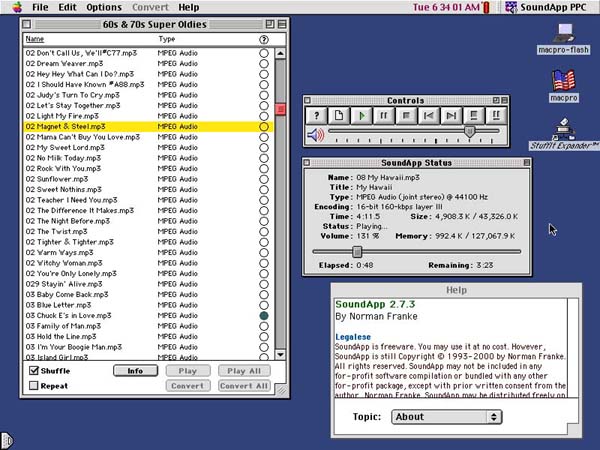Click the question mark column header icon

(264, 39)
